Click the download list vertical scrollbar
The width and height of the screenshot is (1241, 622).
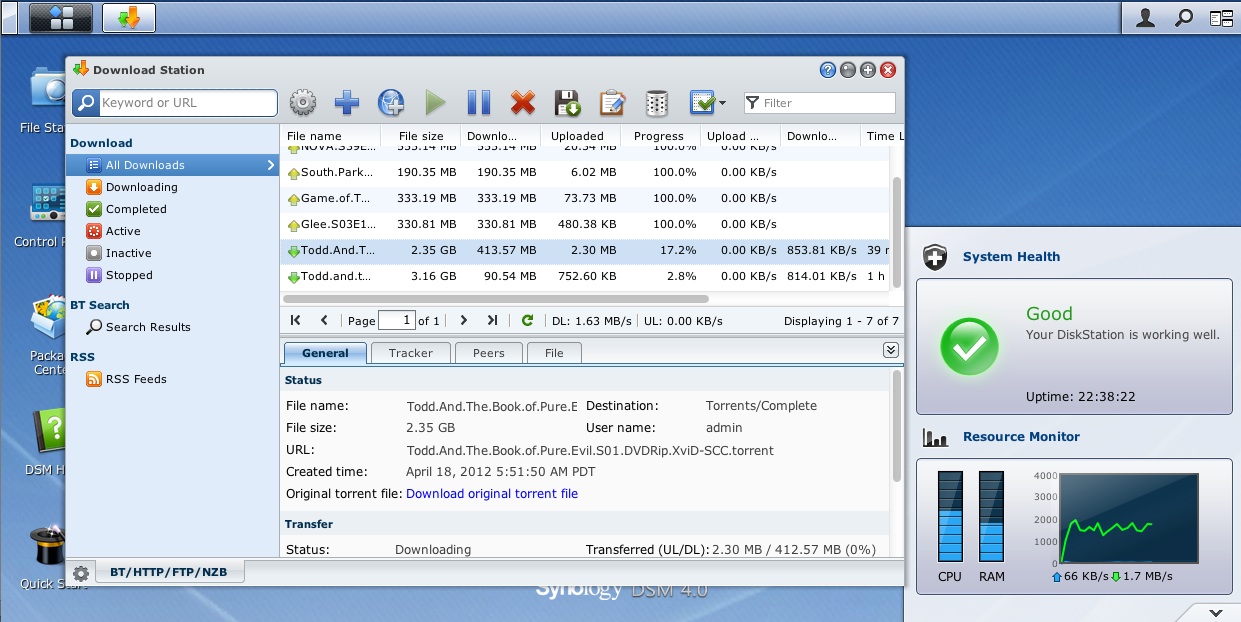point(896,233)
